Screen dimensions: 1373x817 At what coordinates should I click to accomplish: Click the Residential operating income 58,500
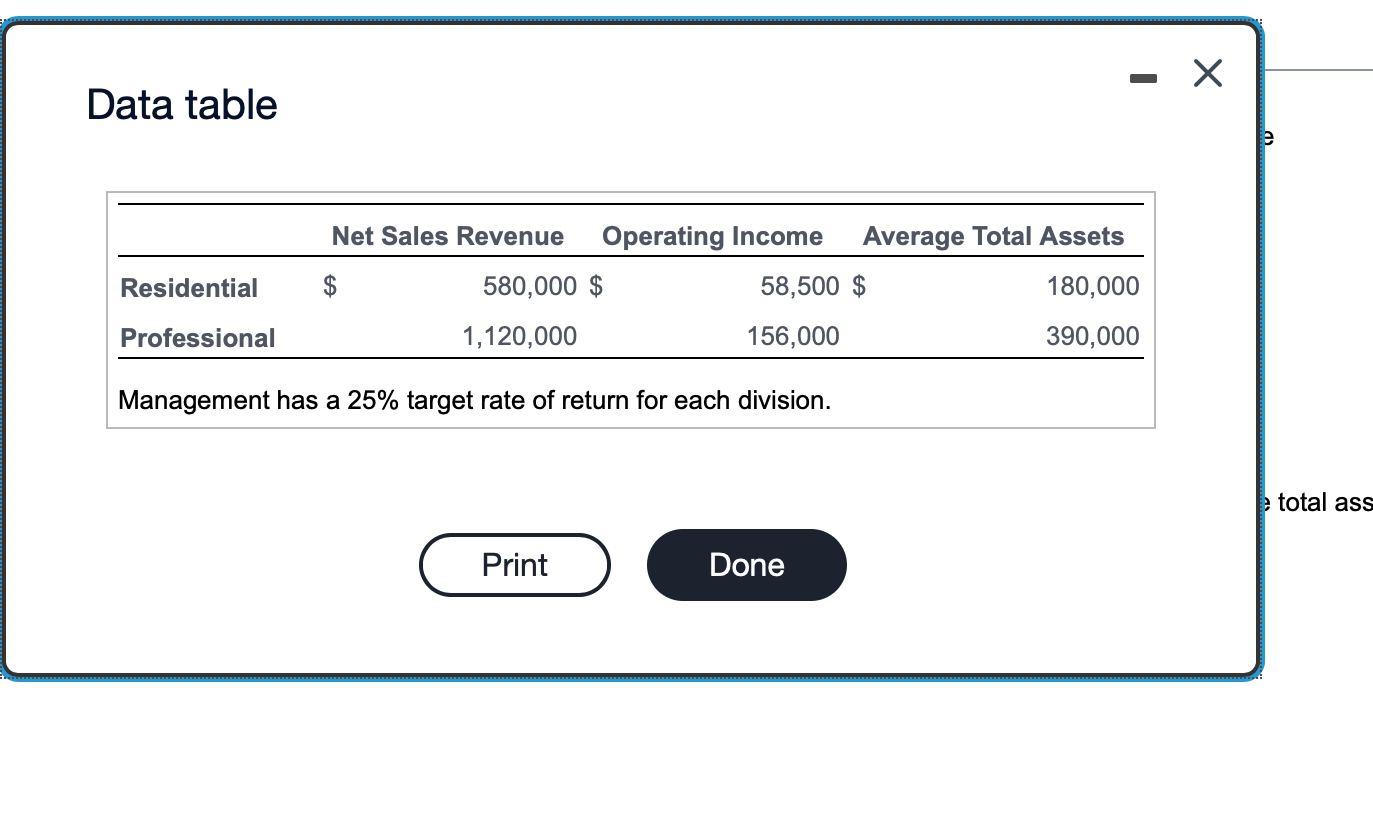800,286
